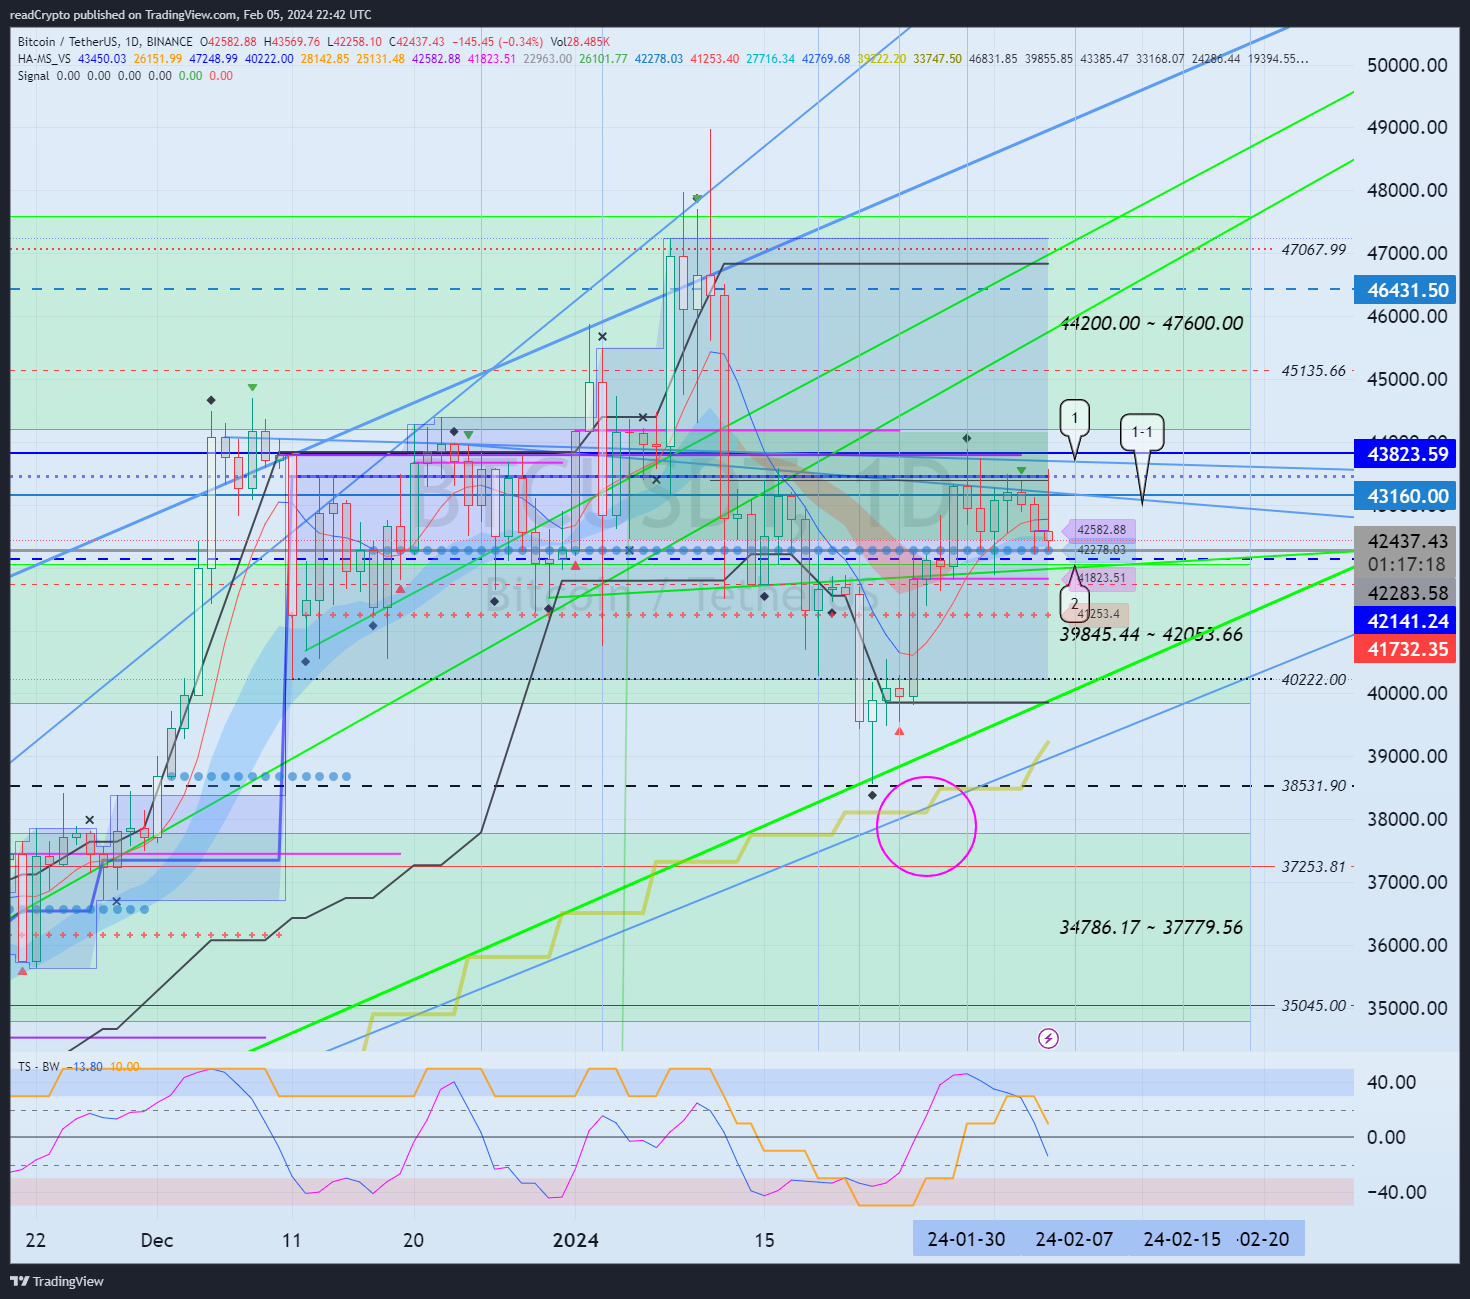Click the blue 42141.24 price label

tap(1405, 621)
